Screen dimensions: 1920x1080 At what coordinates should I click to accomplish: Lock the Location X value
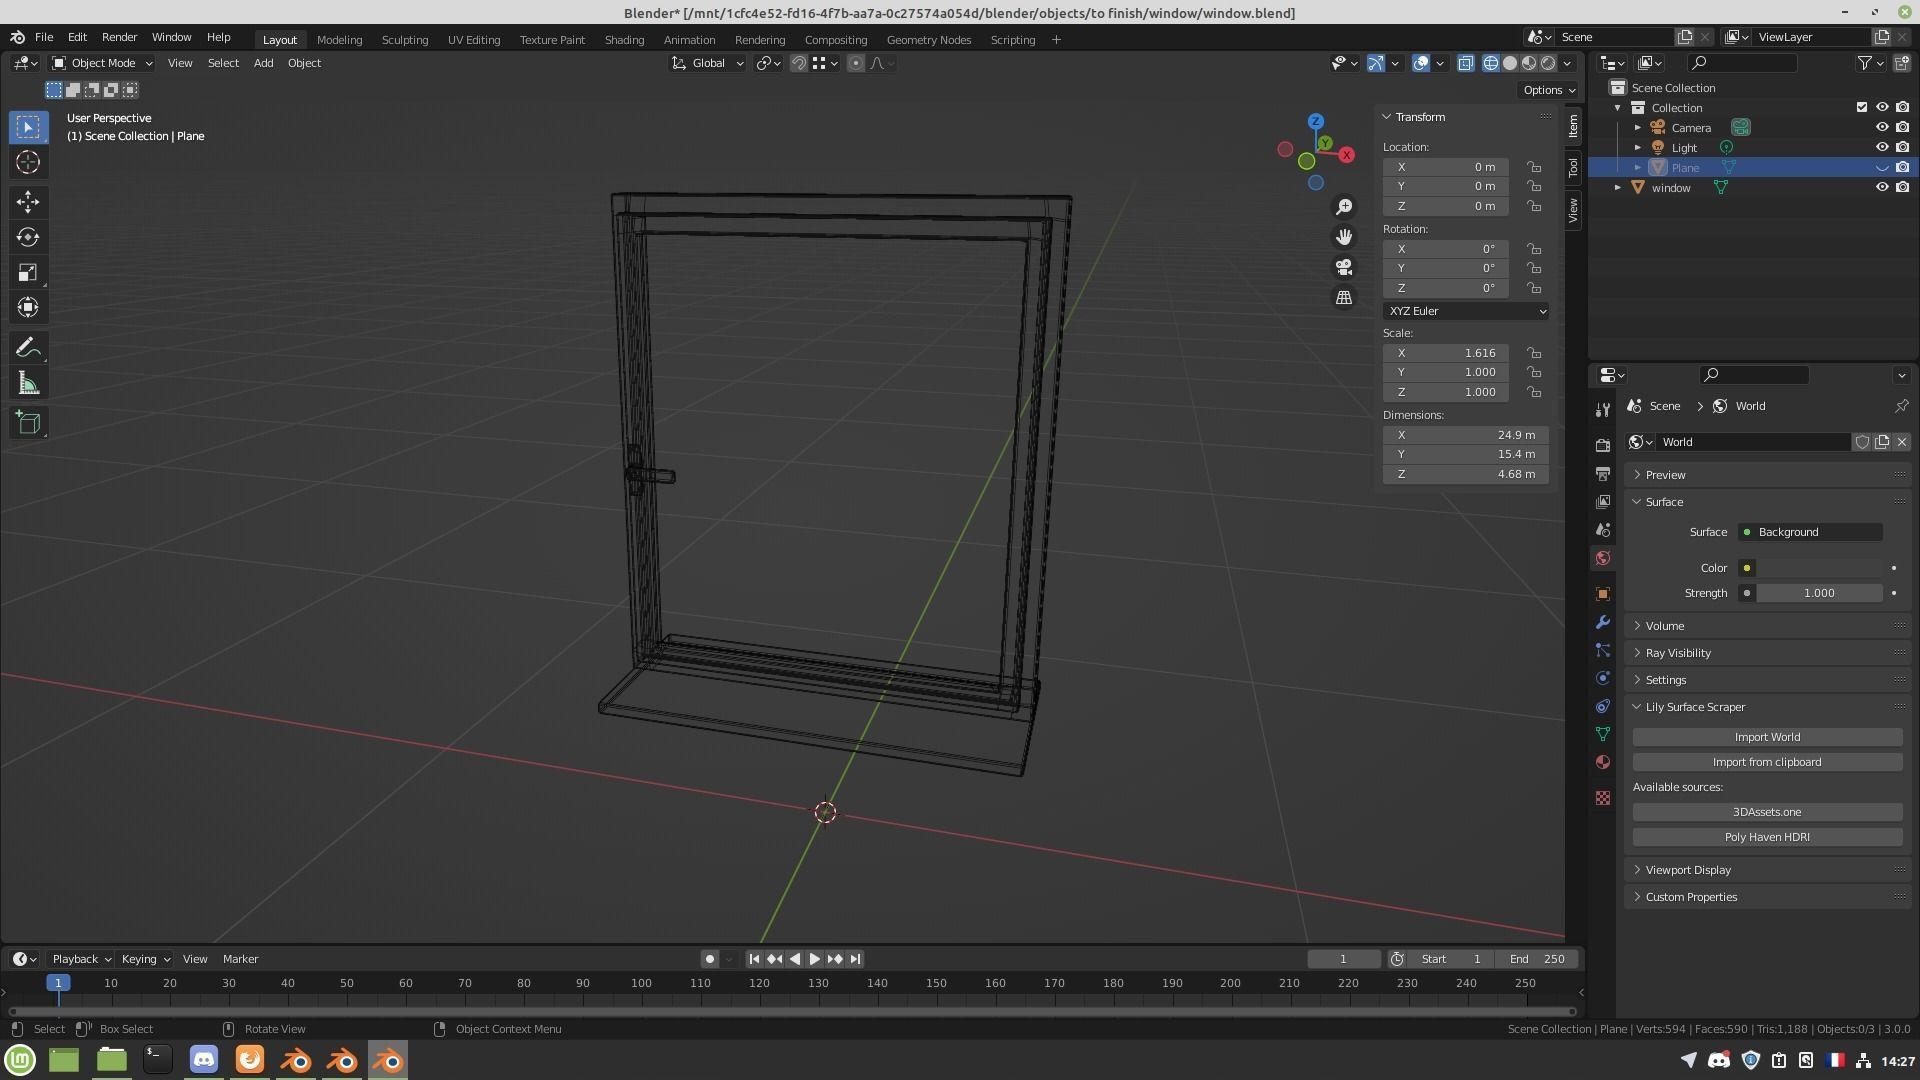[x=1533, y=167]
